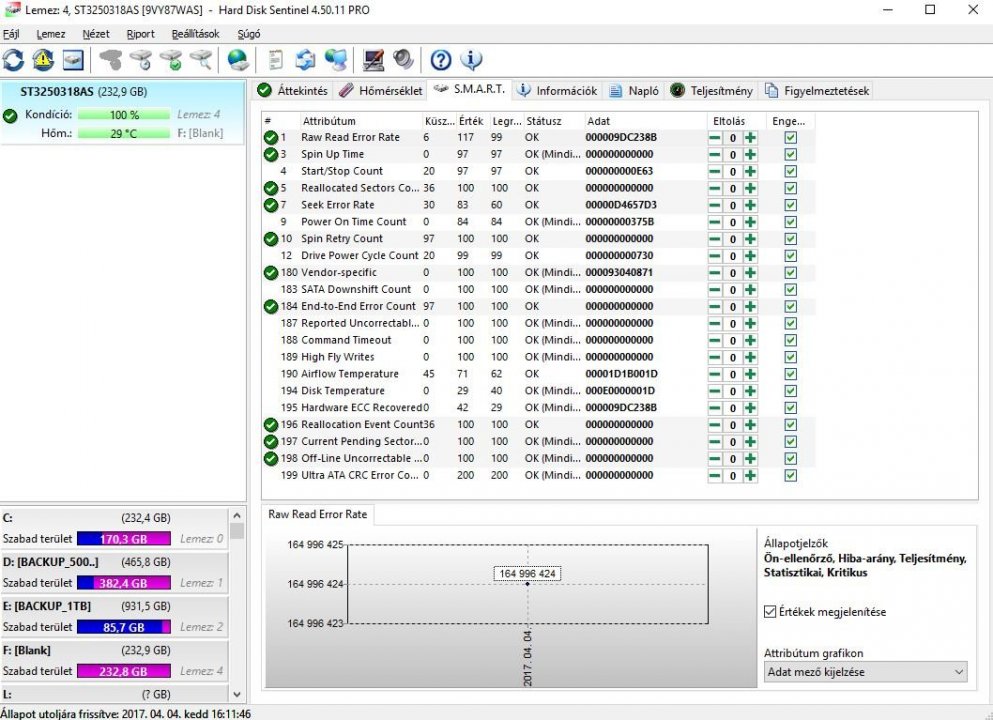Click the blue refresh arrows toolbar icon

[13, 60]
